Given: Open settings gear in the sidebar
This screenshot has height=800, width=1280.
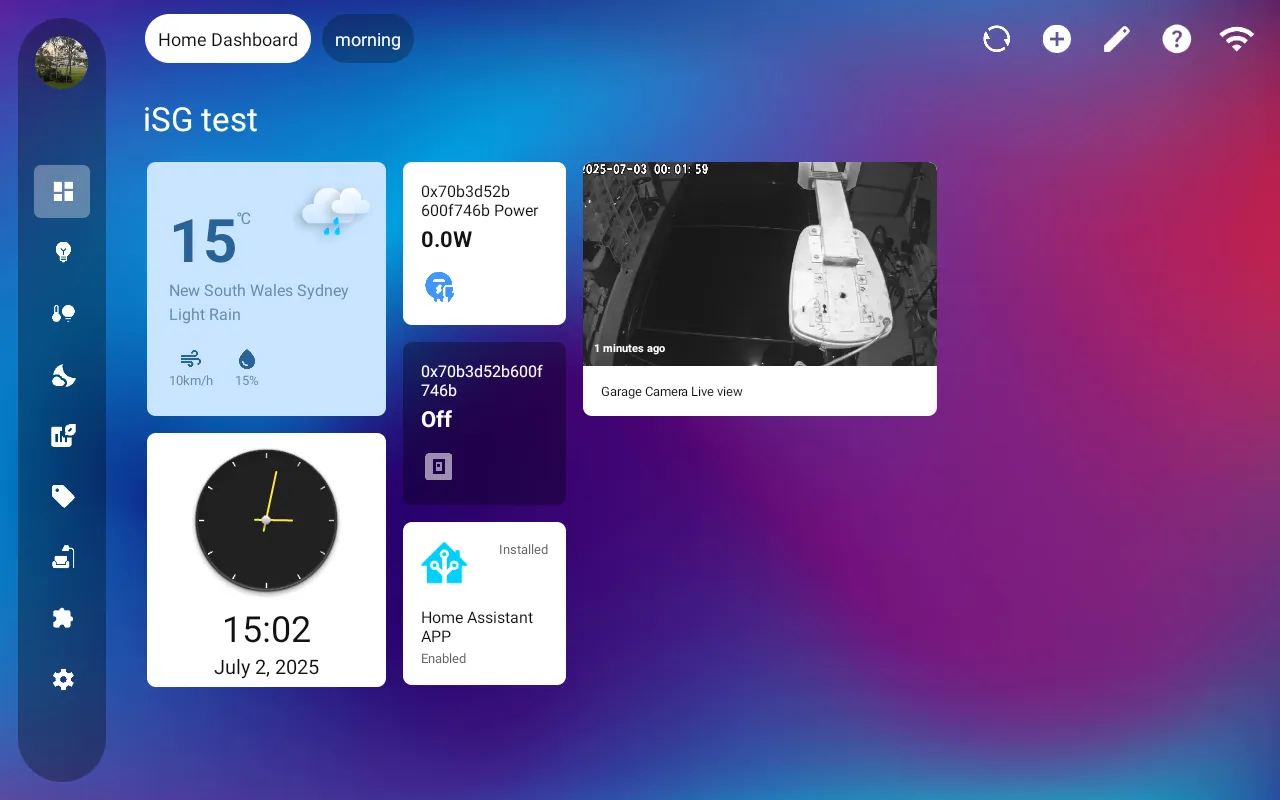Looking at the screenshot, I should tap(63, 680).
